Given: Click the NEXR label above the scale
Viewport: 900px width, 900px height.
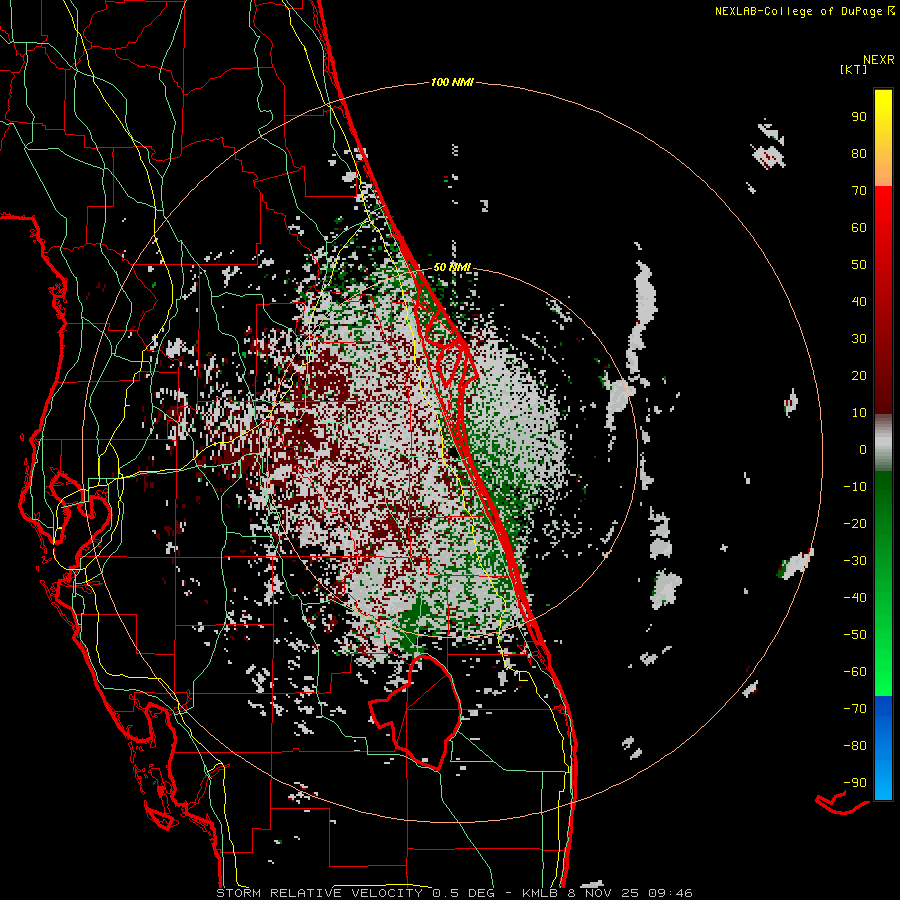Looking at the screenshot, I should click(x=879, y=60).
